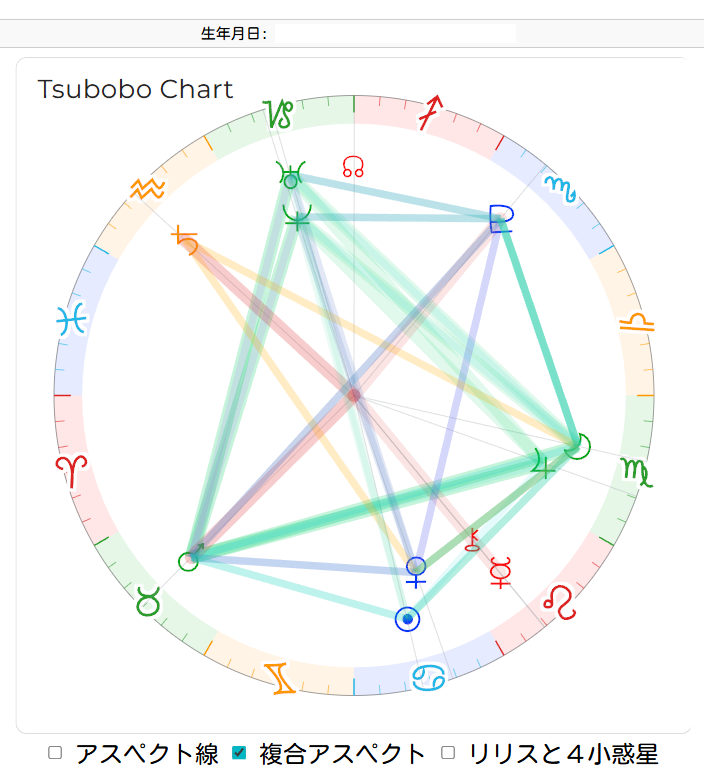The image size is (704, 775).
Task: Click the Capricorn zodiac sign symbol
Action: click(280, 114)
